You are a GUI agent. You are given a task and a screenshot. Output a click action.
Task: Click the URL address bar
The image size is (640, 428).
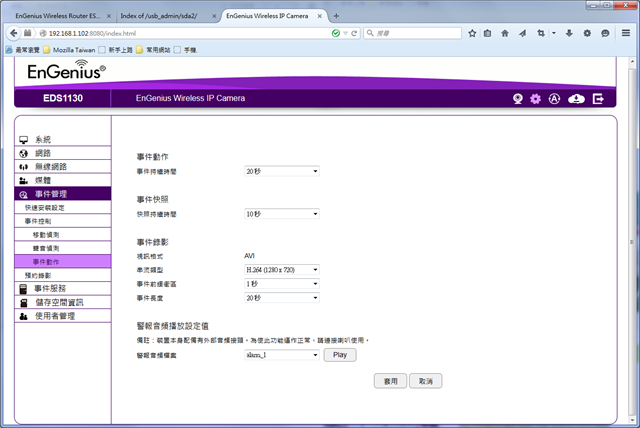190,33
